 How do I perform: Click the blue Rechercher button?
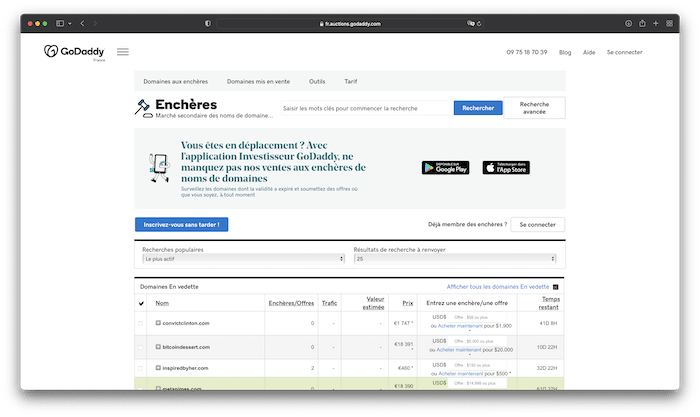coord(477,108)
